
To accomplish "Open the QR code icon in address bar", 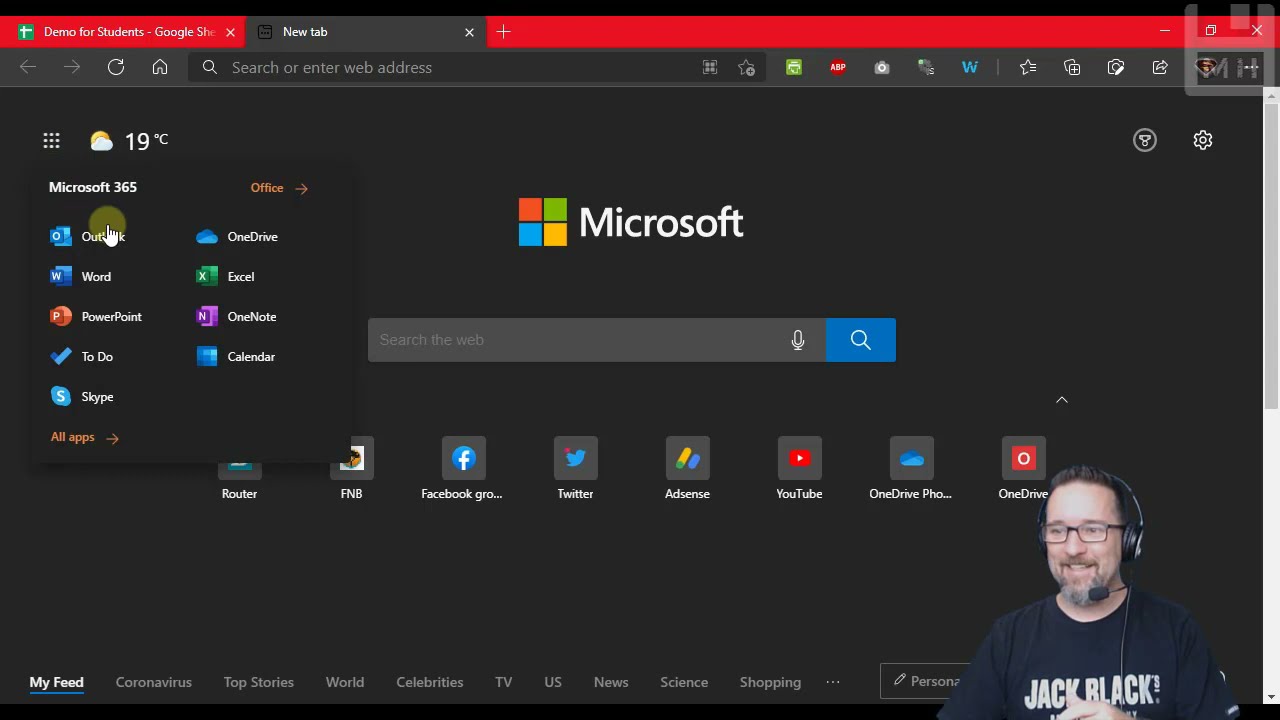I will coord(710,67).
